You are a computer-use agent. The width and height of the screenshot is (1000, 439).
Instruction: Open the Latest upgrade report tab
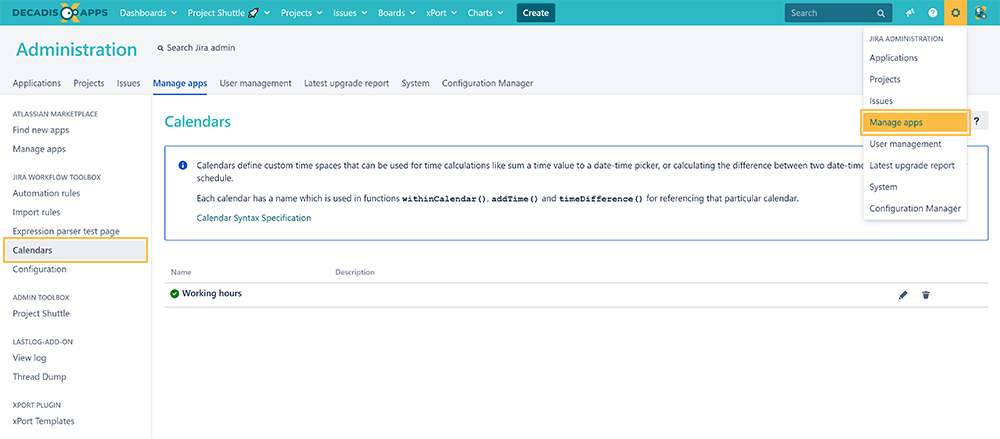pos(346,83)
